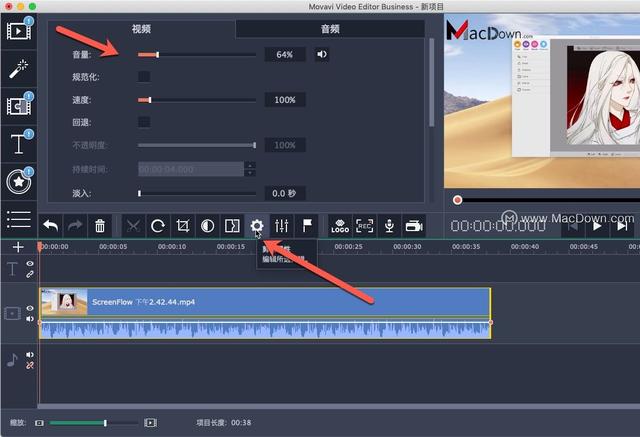
Task: Adjust the 音量 volume slider
Action: 197,55
